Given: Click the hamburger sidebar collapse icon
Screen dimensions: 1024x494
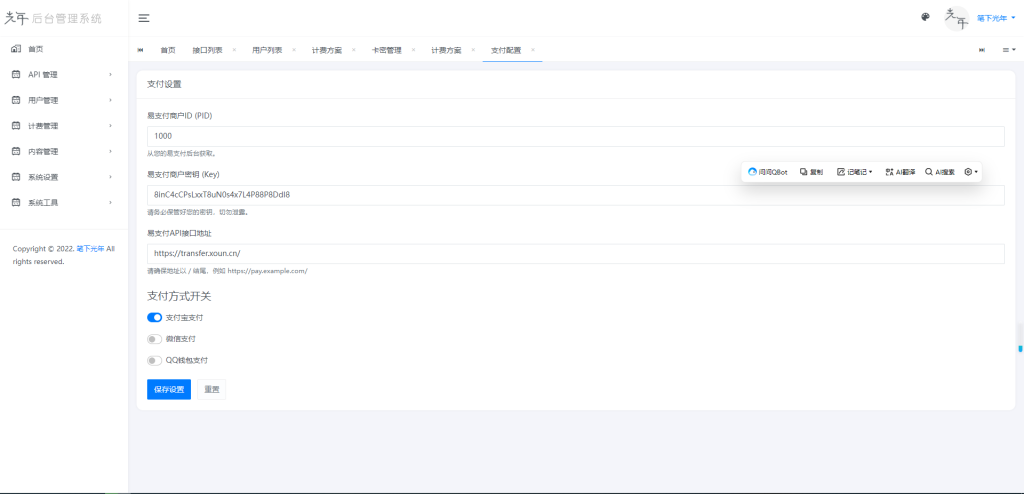Looking at the screenshot, I should pos(144,18).
